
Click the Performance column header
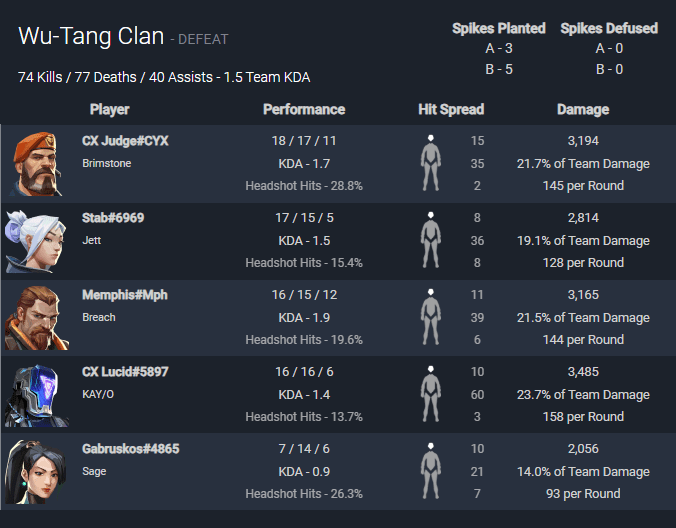click(304, 109)
